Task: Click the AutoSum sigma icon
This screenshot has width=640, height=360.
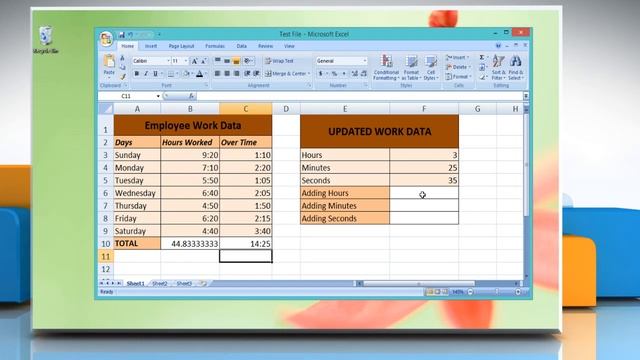Action: point(482,58)
